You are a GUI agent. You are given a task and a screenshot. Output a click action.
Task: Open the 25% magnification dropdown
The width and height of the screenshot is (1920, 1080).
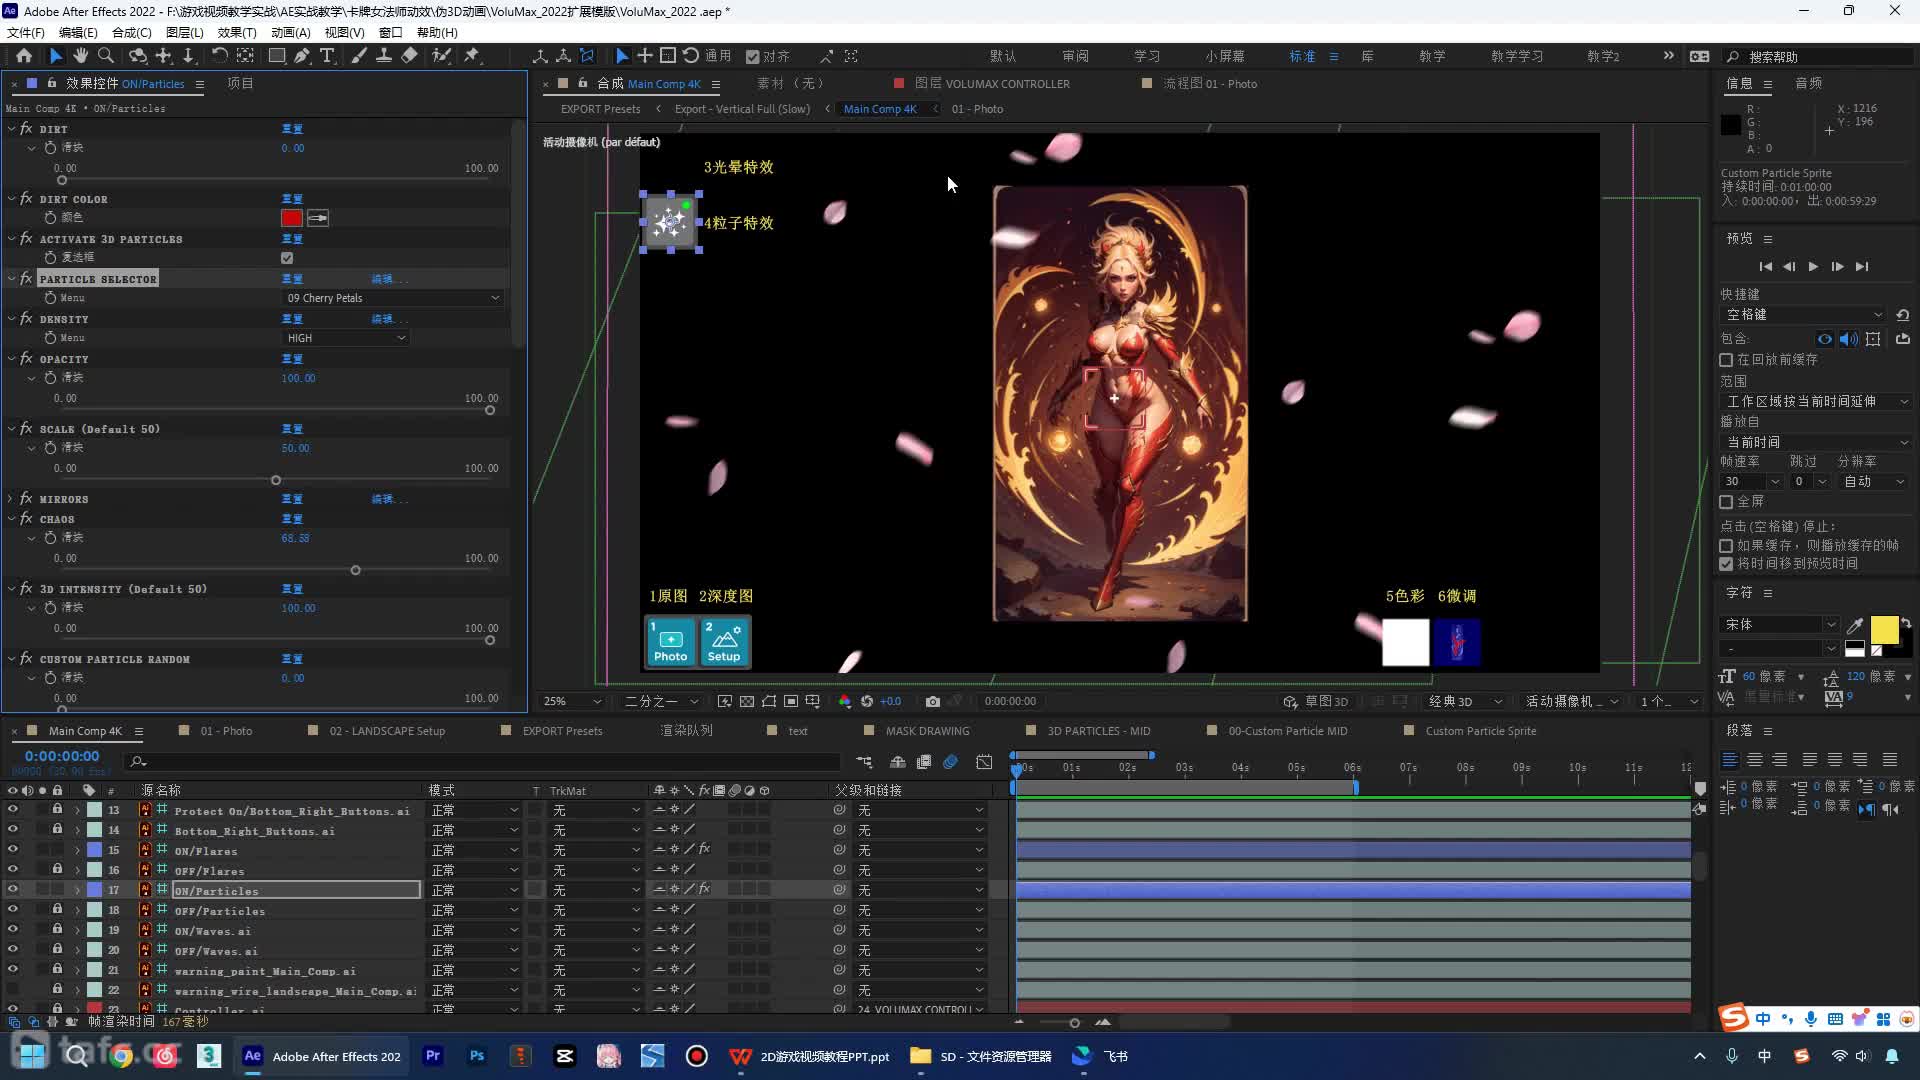point(572,701)
